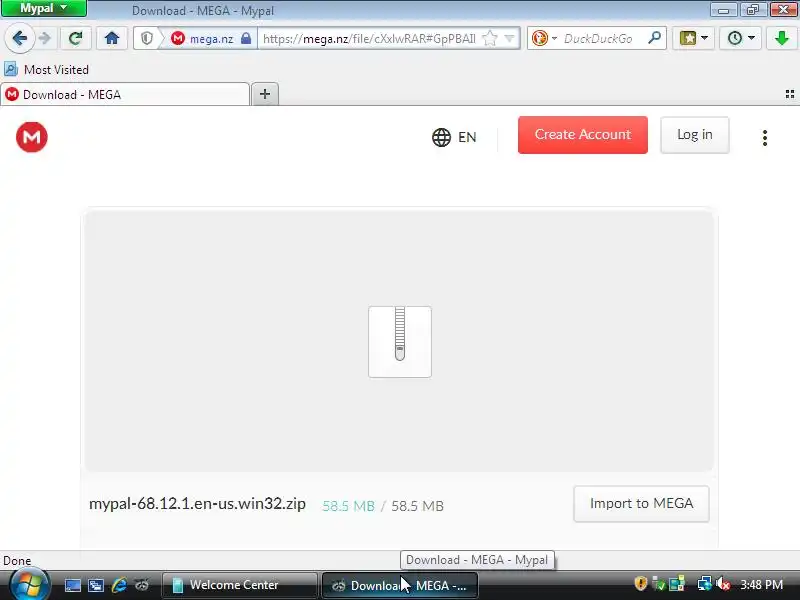The width and height of the screenshot is (800, 600).
Task: Launch Mypal from quick launch
Action: point(142,585)
